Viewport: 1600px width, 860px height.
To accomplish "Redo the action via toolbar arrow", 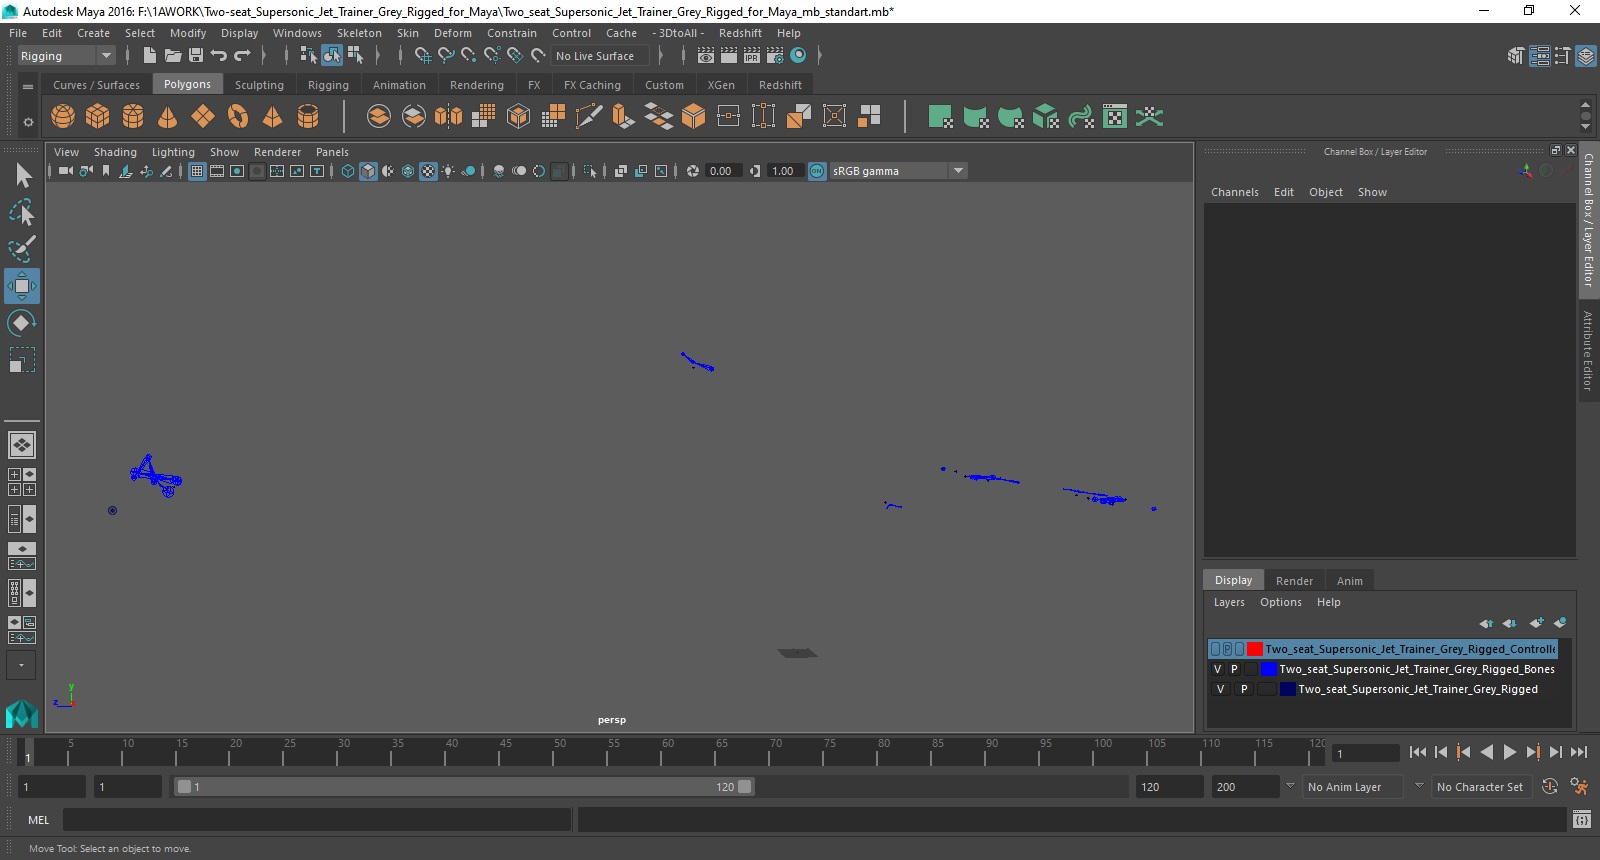I will 242,56.
